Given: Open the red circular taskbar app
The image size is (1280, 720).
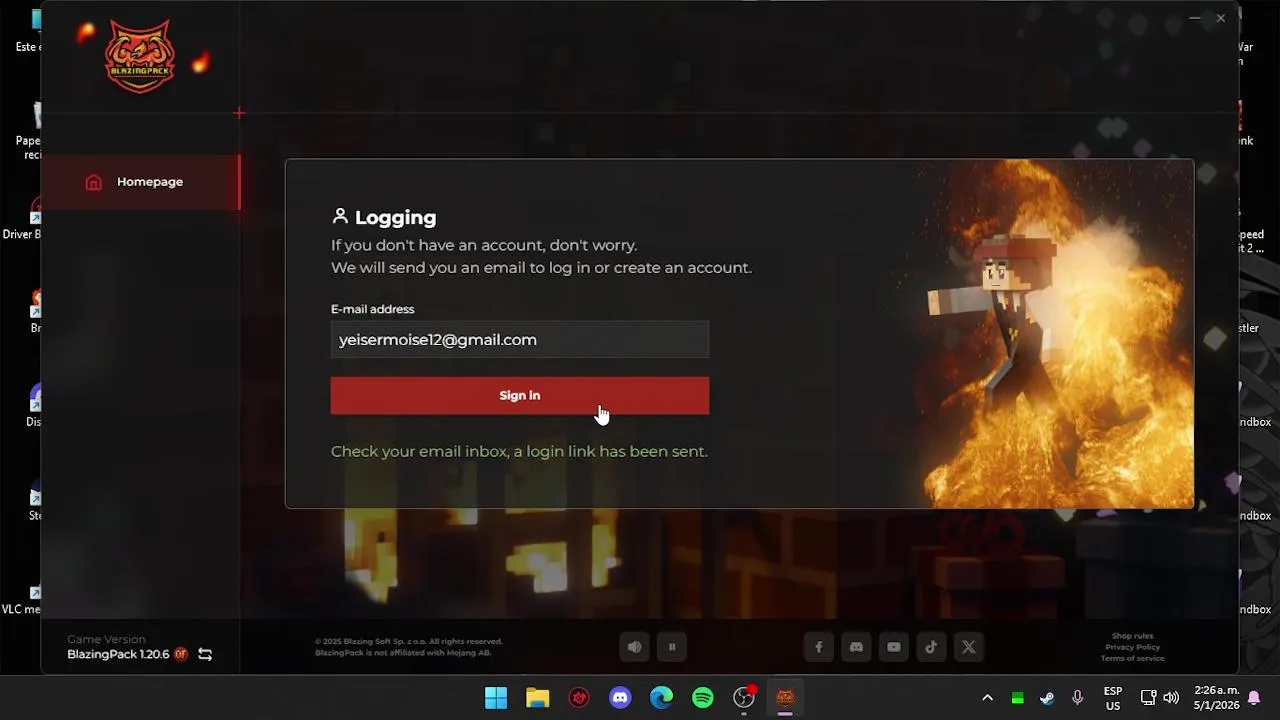Looking at the screenshot, I should pos(579,698).
